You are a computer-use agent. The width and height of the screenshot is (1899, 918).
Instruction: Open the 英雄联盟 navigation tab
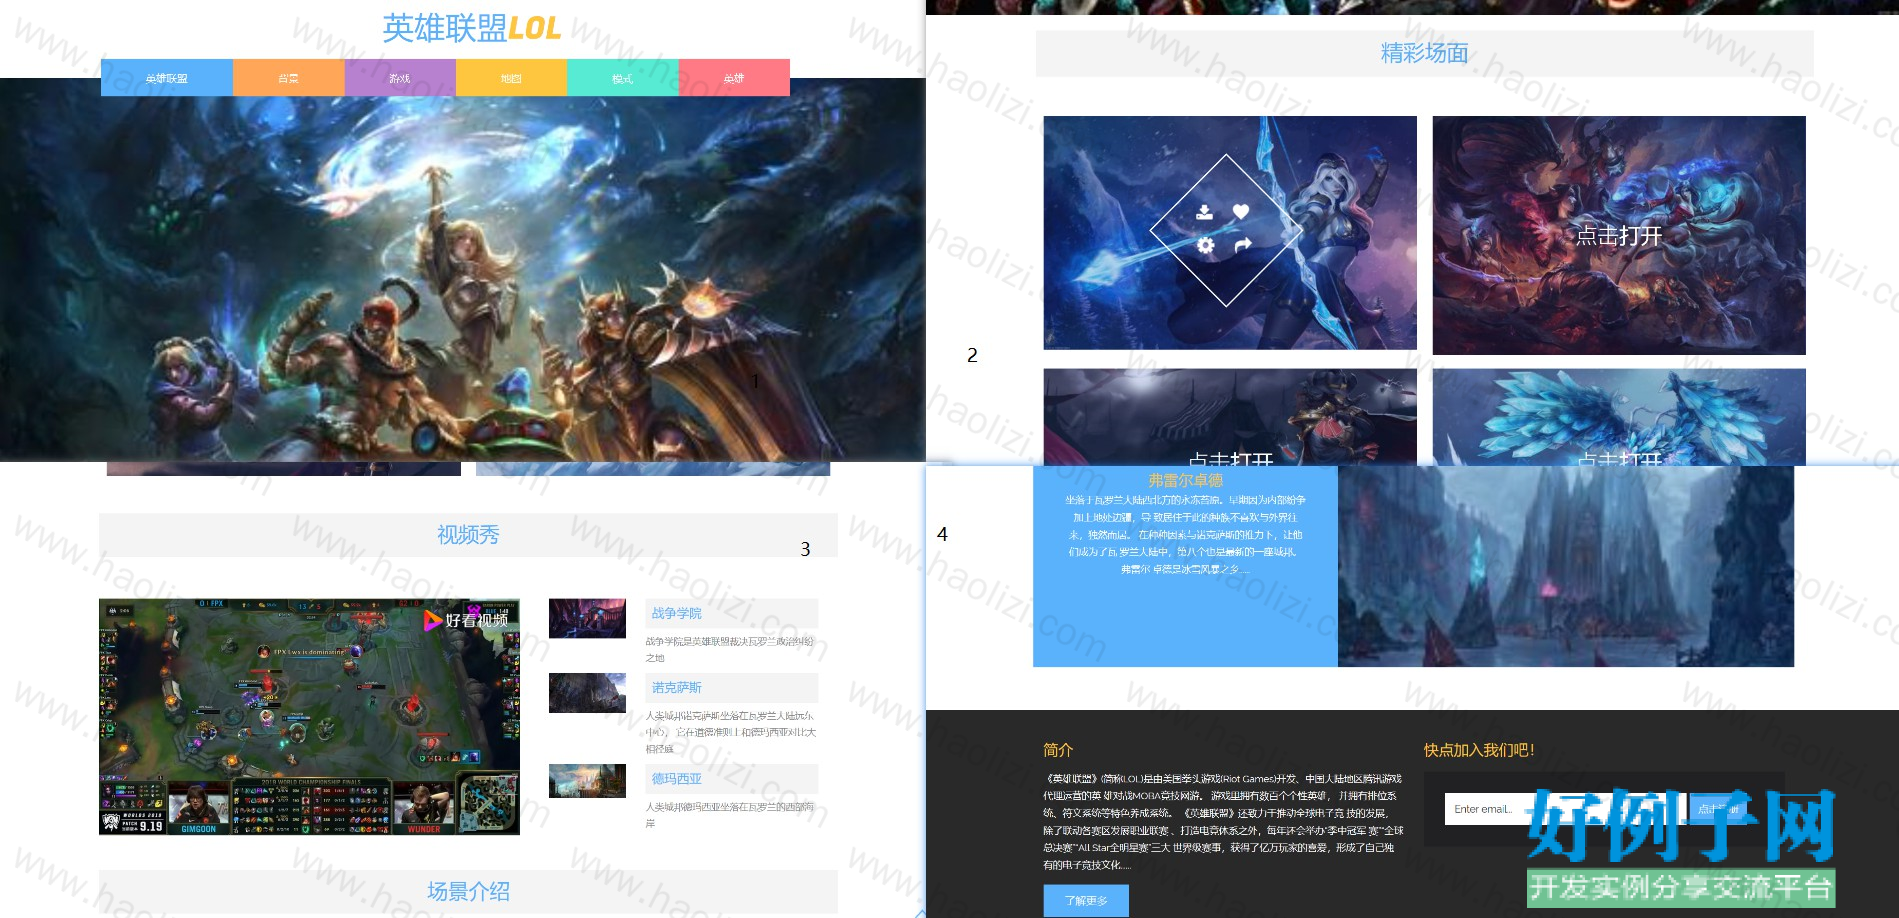point(167,78)
